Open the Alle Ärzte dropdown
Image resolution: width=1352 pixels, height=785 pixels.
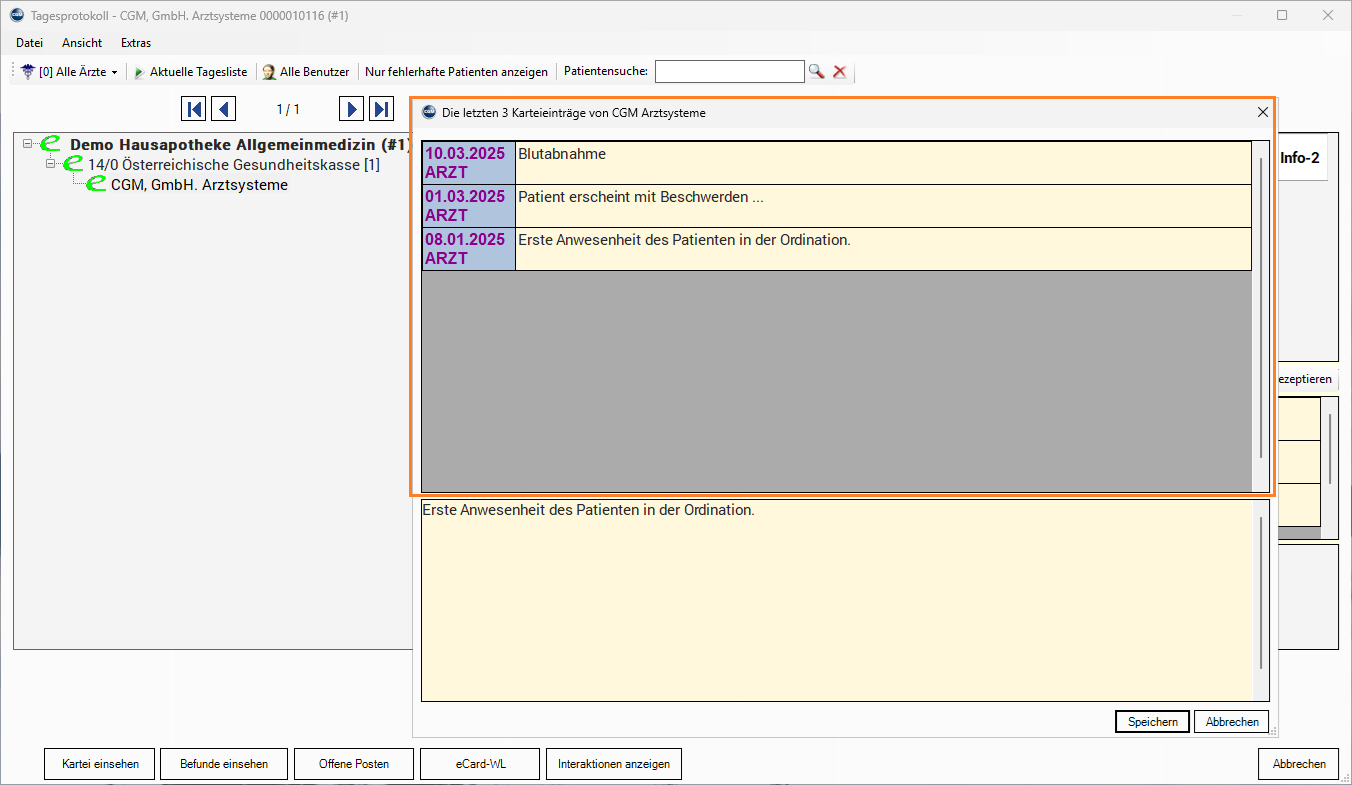coord(70,72)
